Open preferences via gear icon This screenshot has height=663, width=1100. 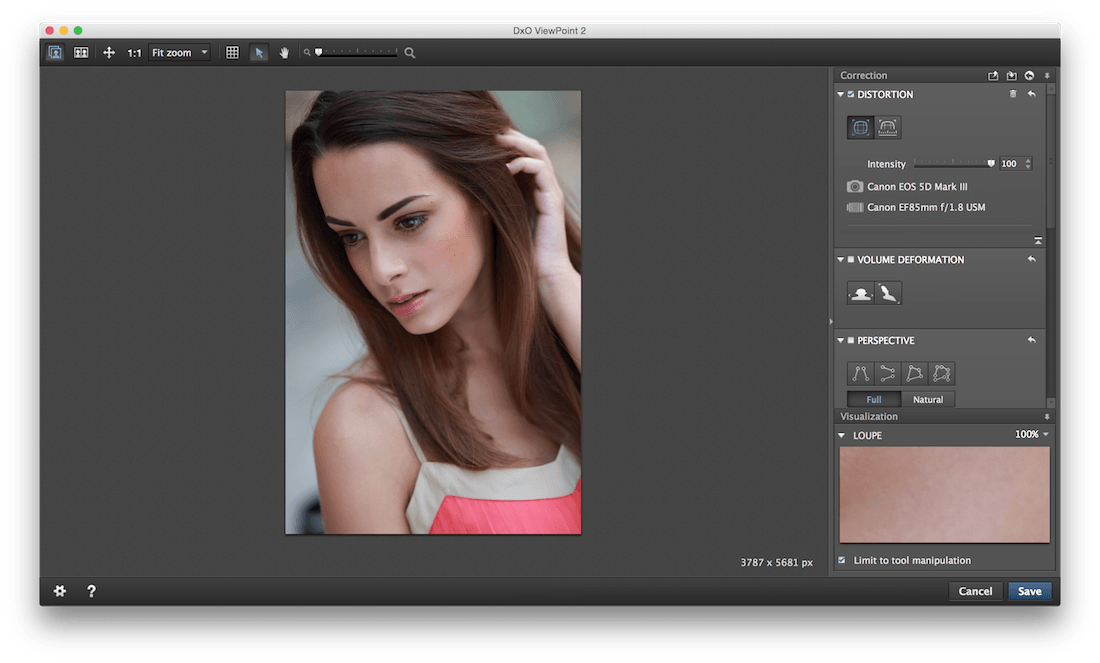(x=60, y=591)
